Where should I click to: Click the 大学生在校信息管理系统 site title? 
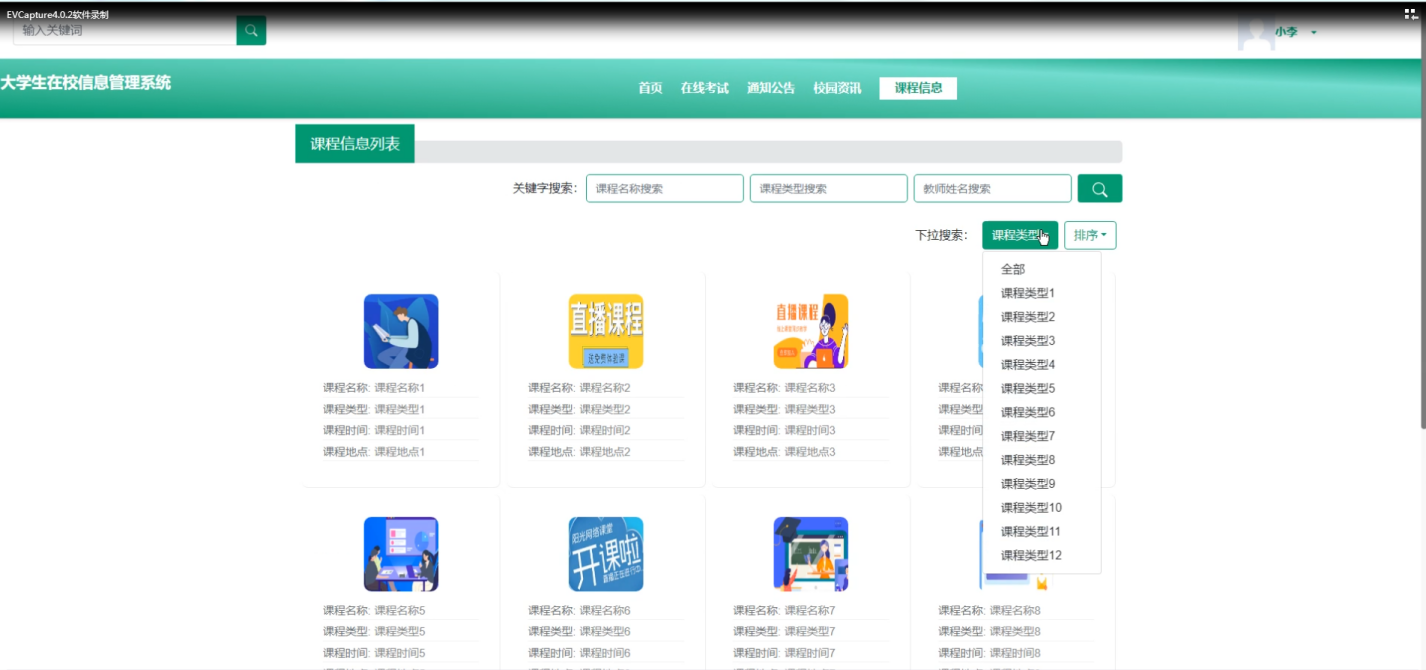[x=86, y=83]
